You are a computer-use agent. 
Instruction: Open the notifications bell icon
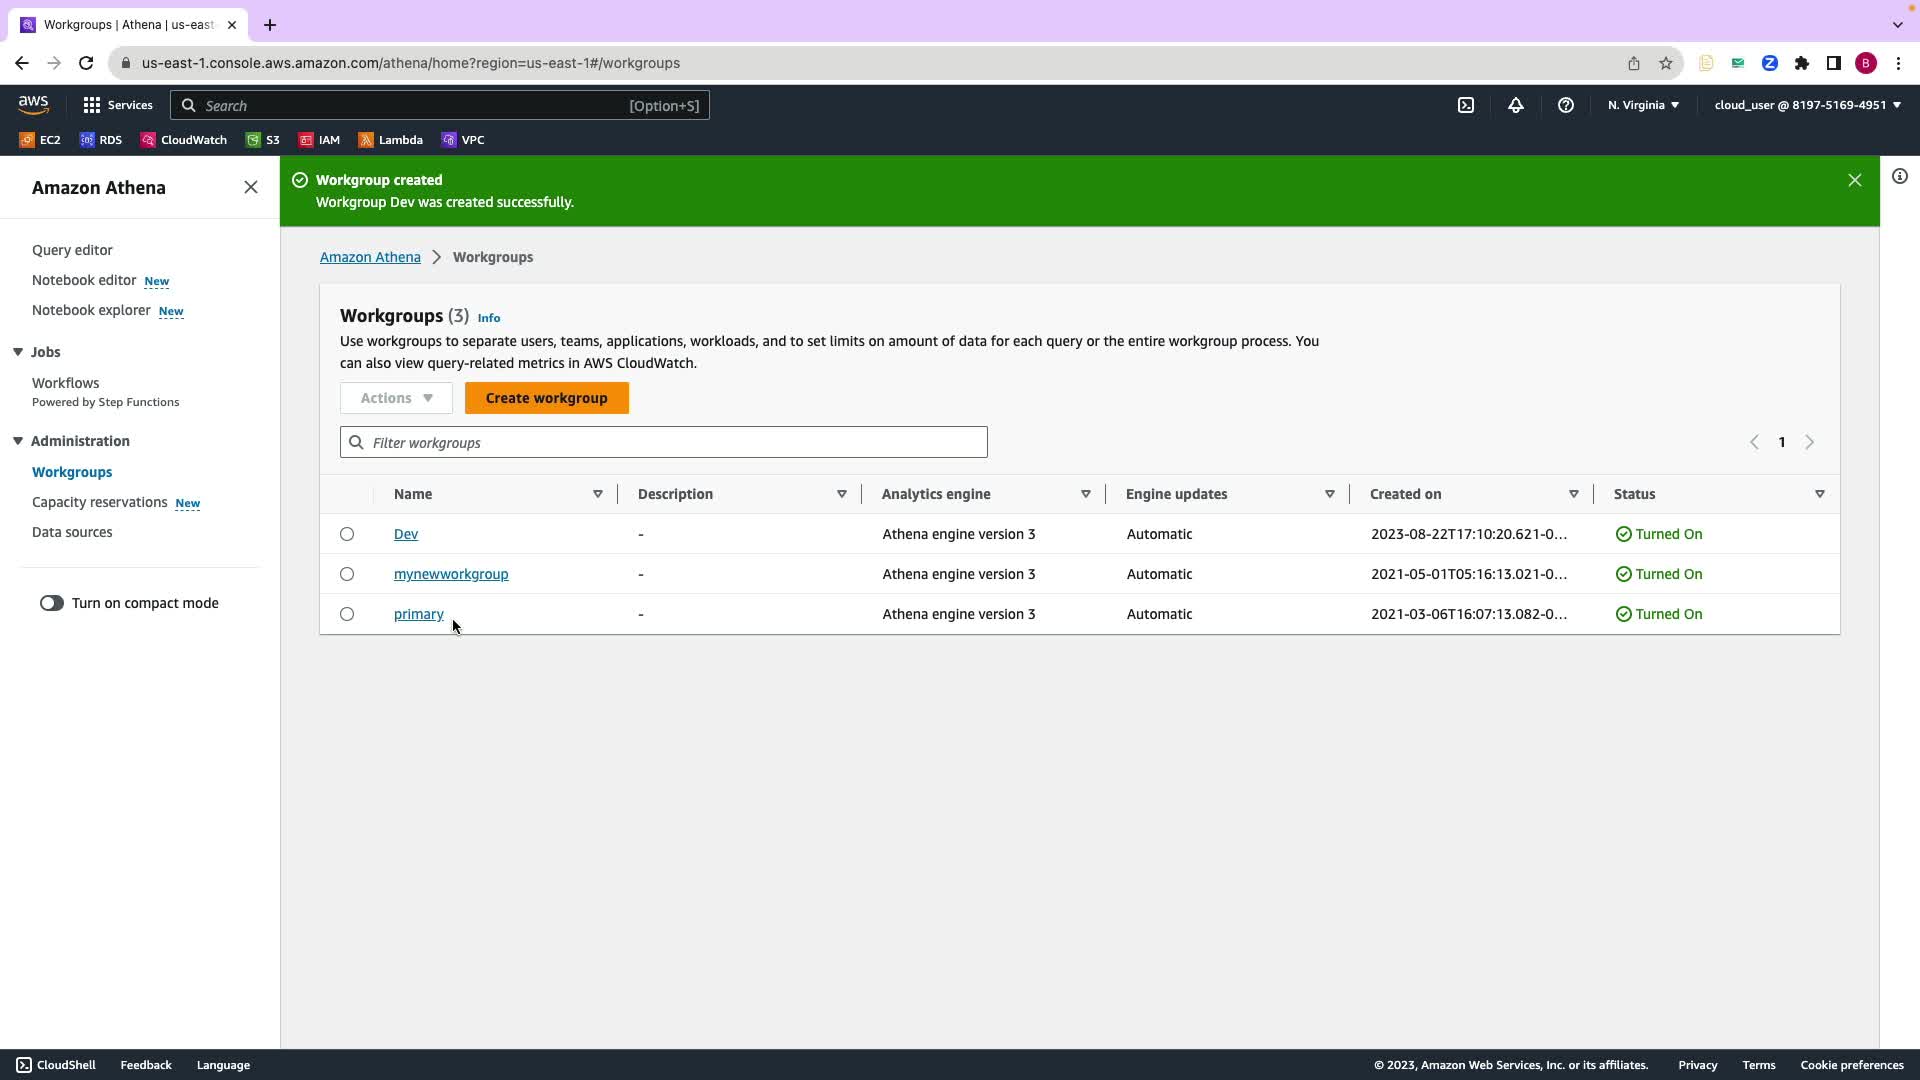tap(1515, 105)
